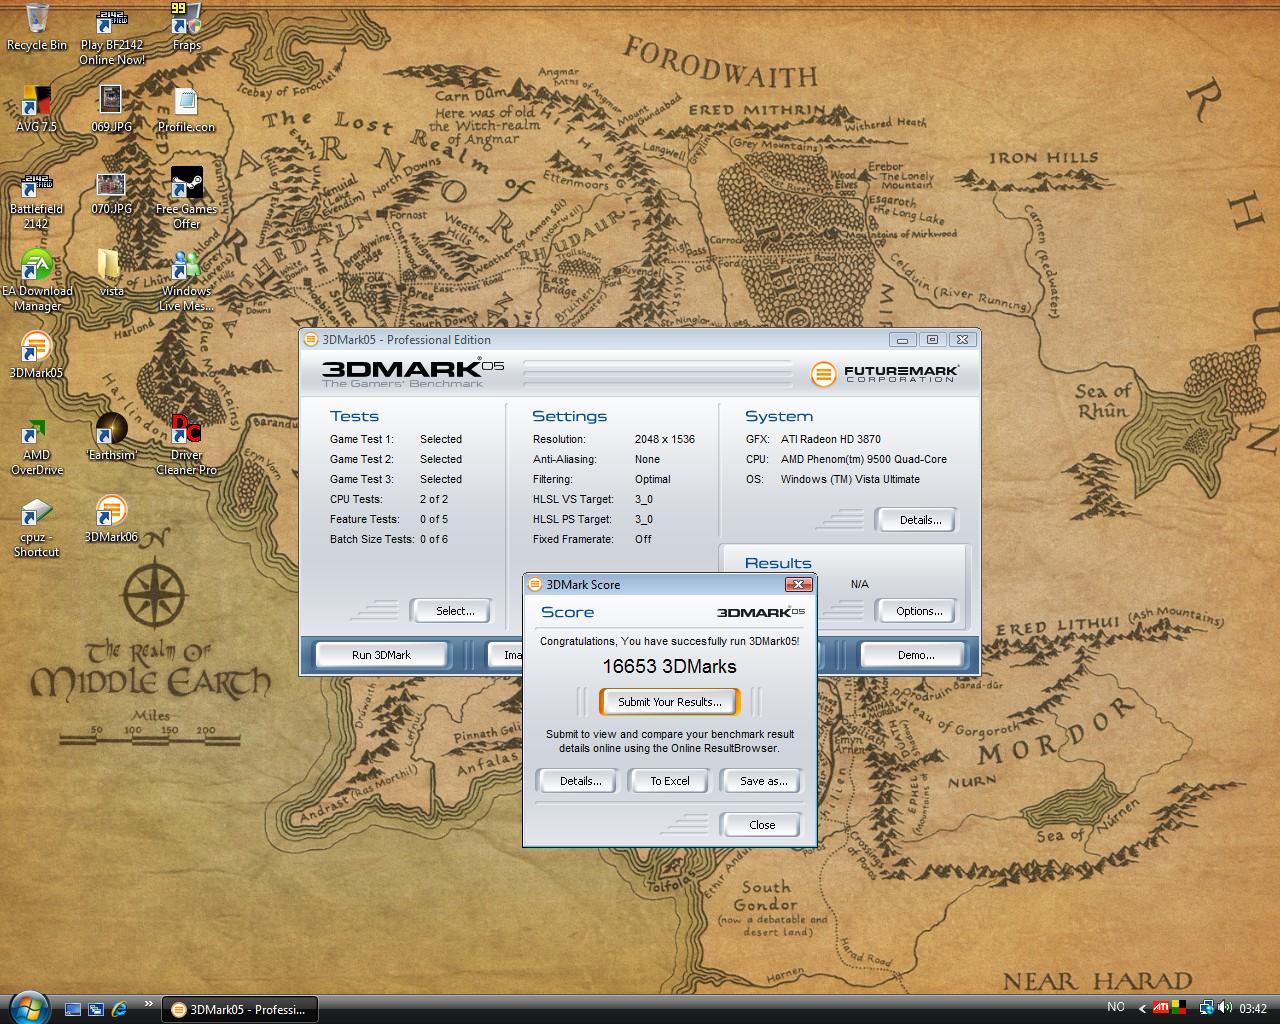Screen dimensions: 1280x1024
Task: Click the network tray icon
Action: [x=1207, y=1008]
